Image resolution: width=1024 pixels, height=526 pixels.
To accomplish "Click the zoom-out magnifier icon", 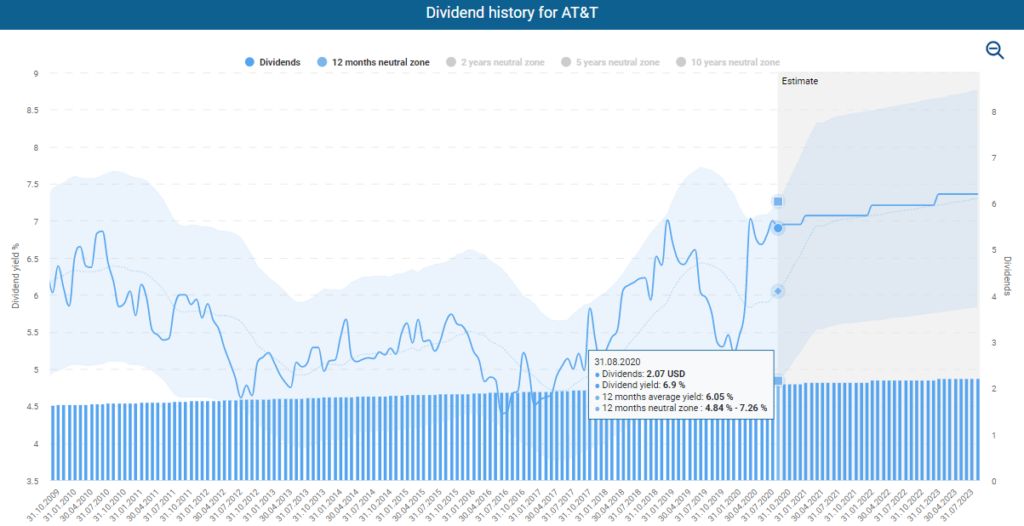I will [x=995, y=50].
